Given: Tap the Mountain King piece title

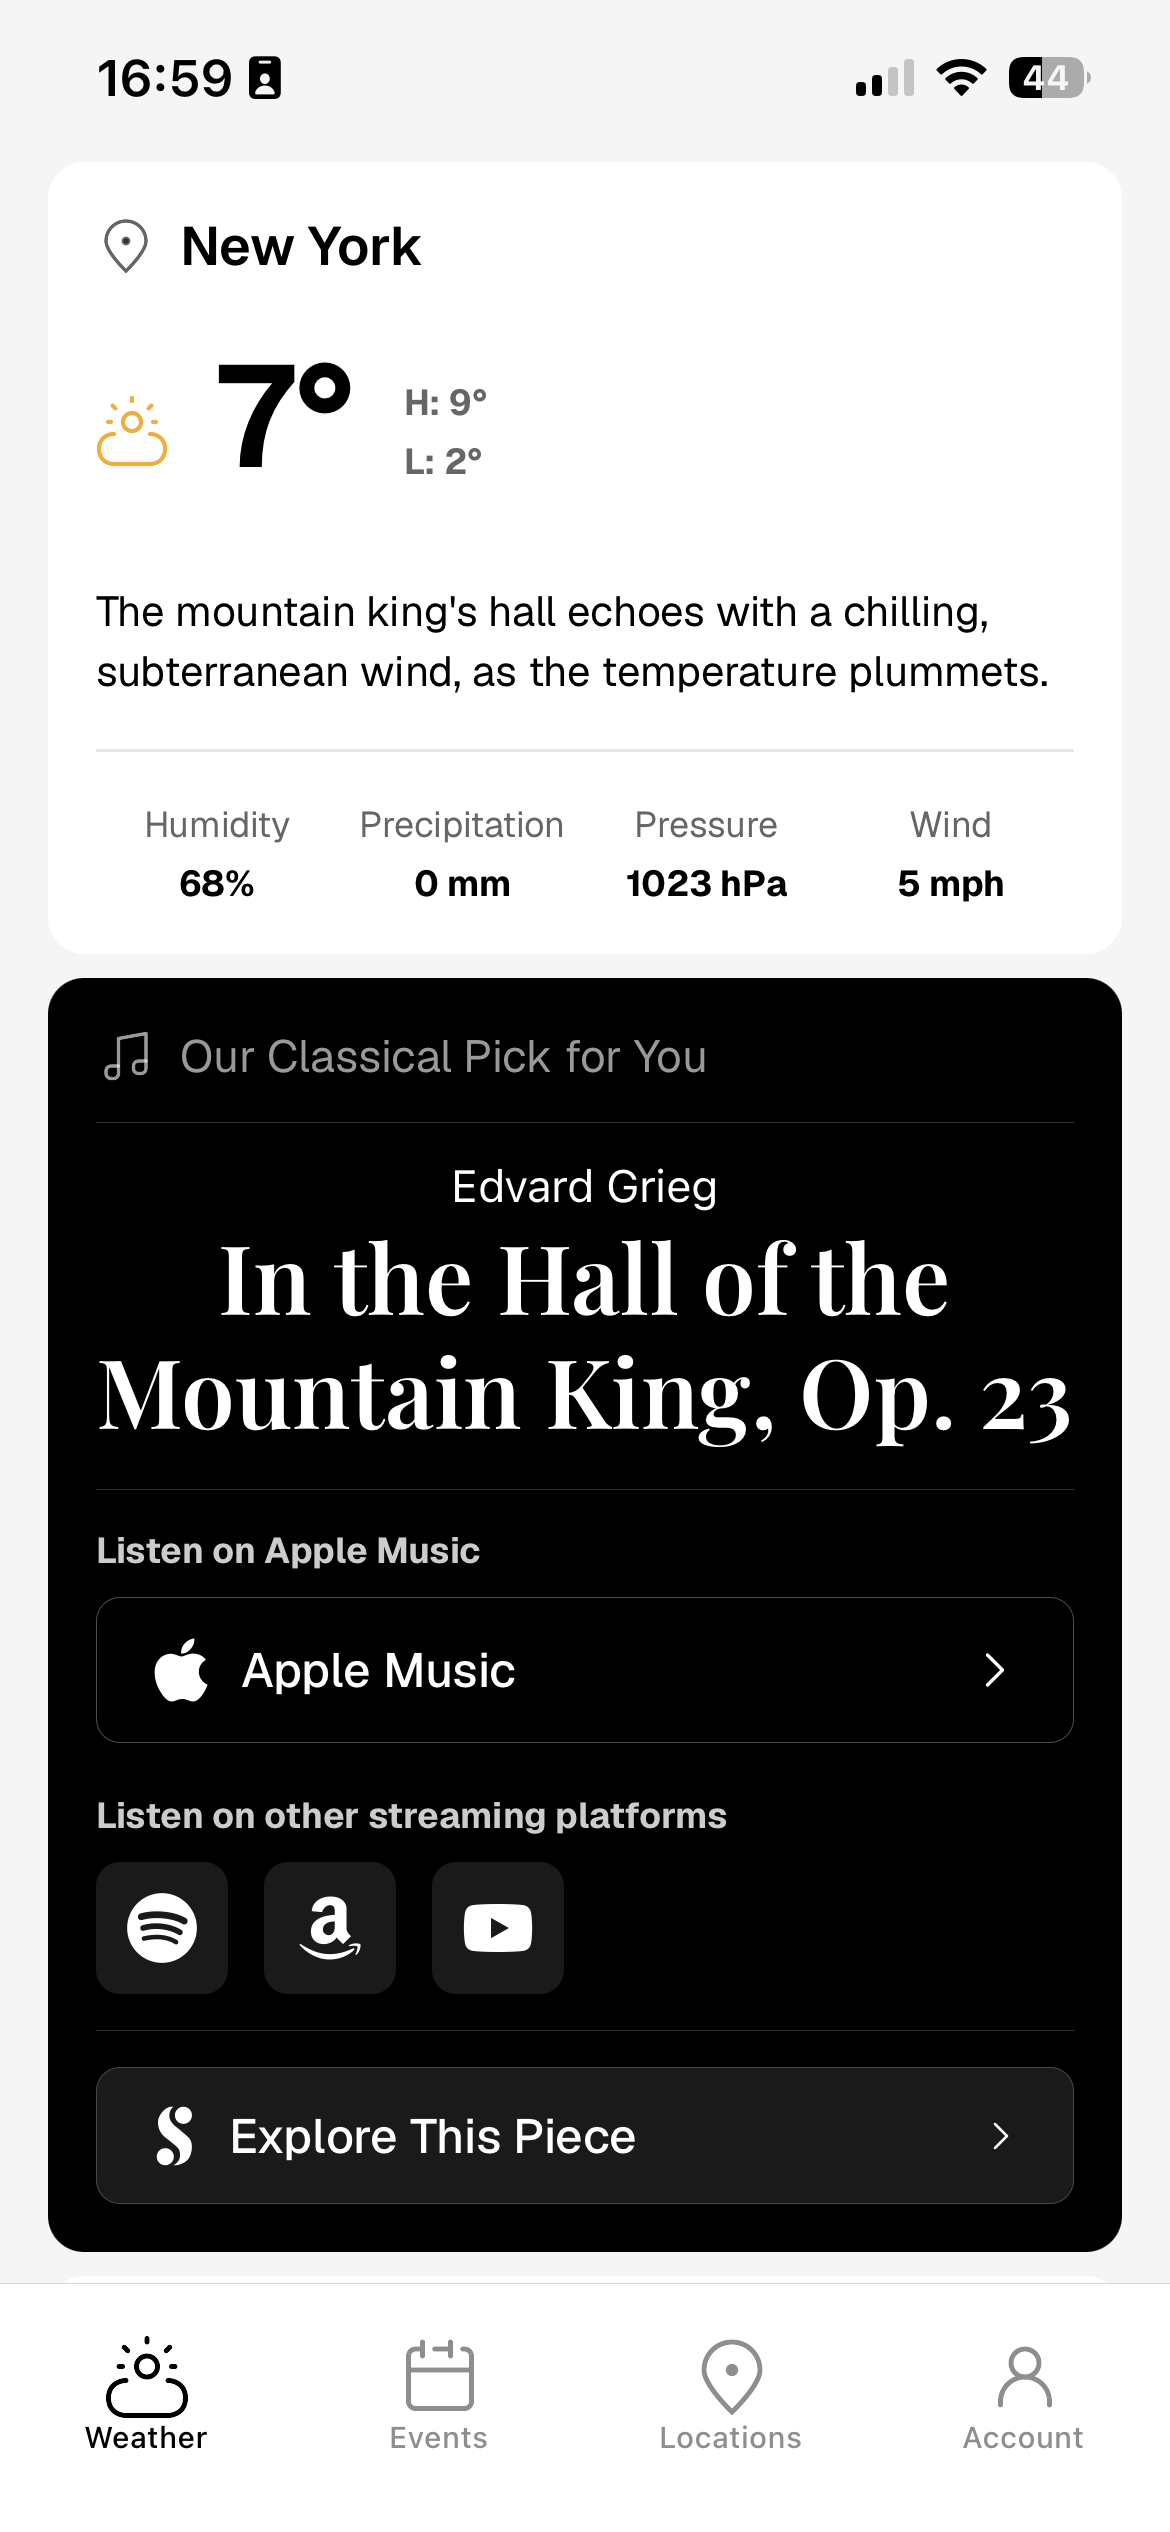Looking at the screenshot, I should pos(585,1338).
